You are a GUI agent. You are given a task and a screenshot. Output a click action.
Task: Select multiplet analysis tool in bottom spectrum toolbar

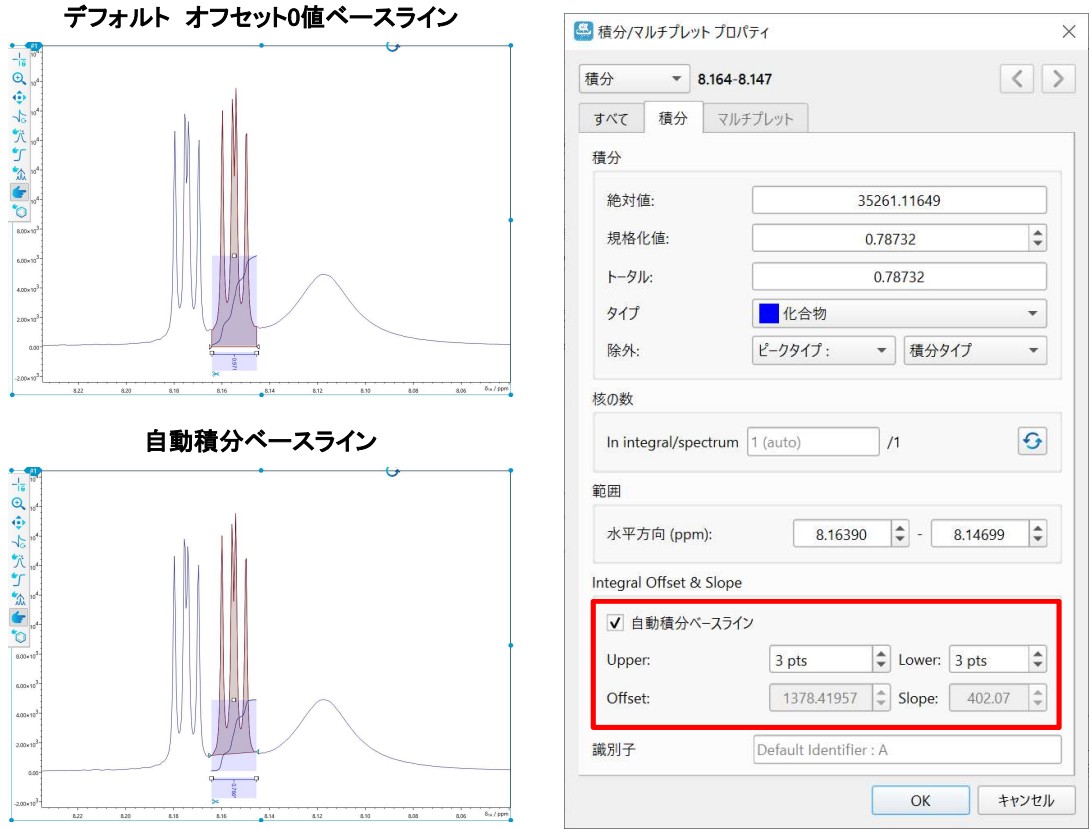(x=19, y=598)
